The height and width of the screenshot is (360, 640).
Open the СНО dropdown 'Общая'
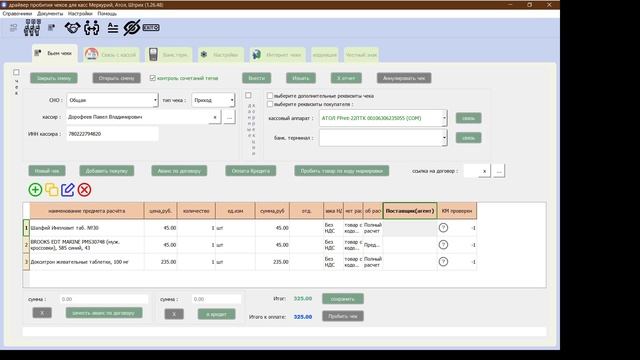[112, 100]
